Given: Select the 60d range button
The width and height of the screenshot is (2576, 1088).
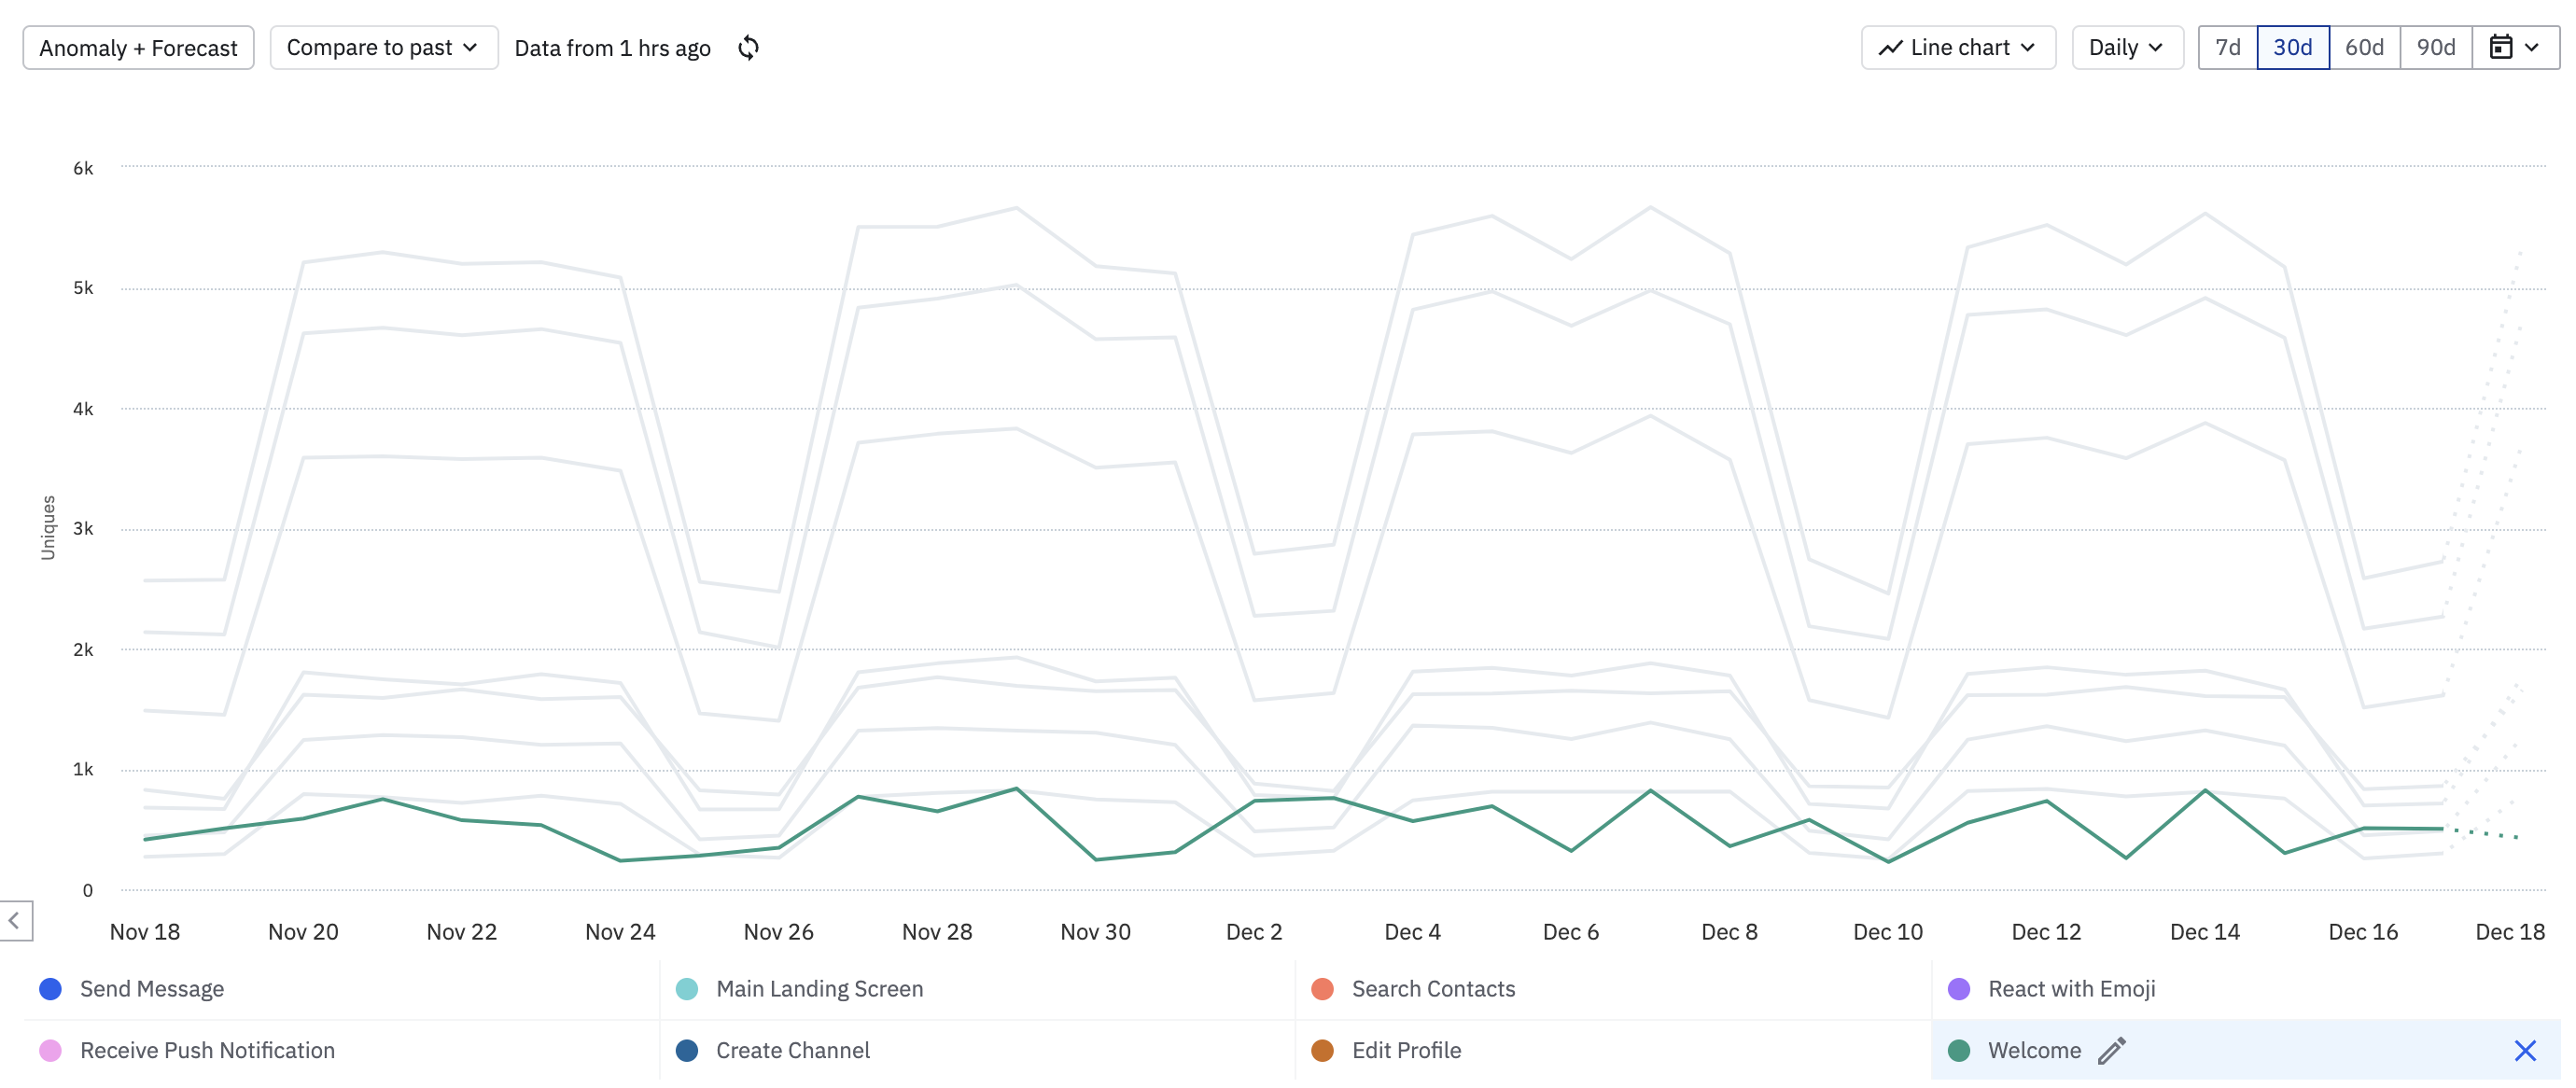Looking at the screenshot, I should tap(2364, 48).
